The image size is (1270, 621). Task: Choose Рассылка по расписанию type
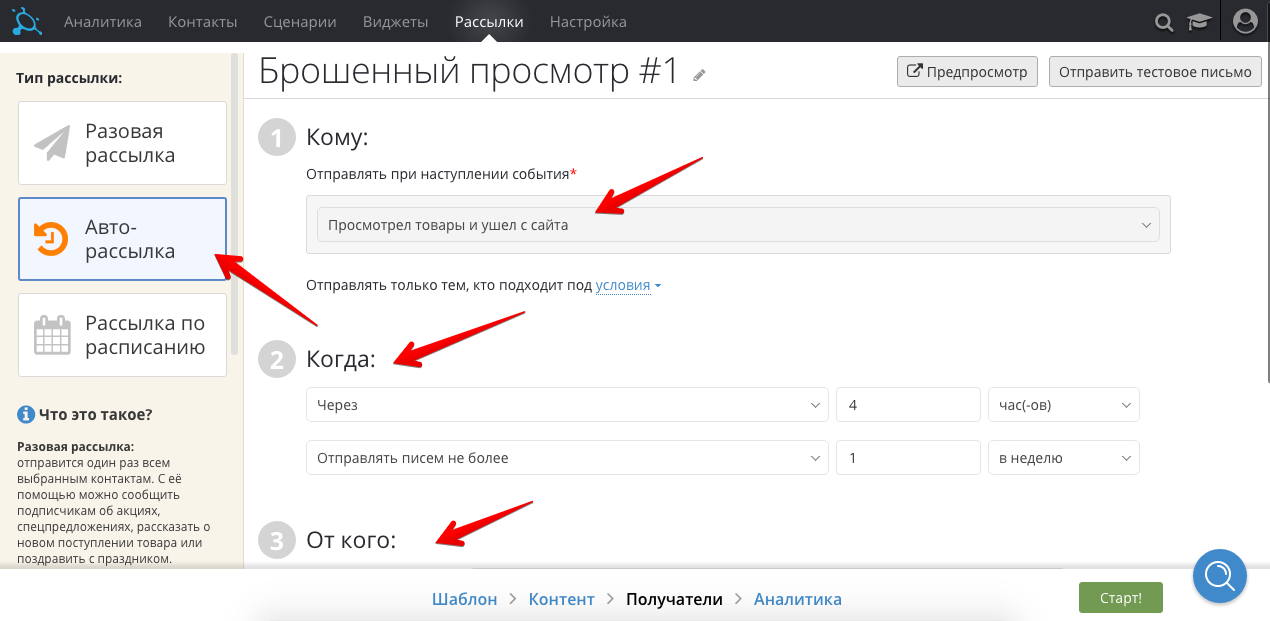[x=123, y=335]
